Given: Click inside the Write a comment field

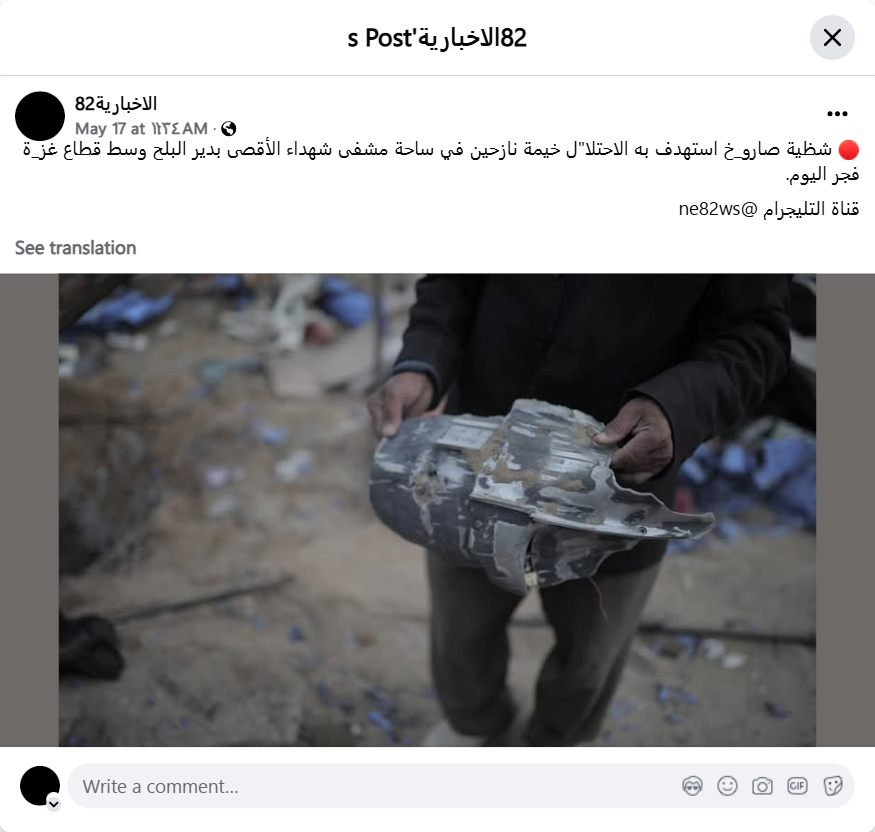Looking at the screenshot, I should click(374, 786).
